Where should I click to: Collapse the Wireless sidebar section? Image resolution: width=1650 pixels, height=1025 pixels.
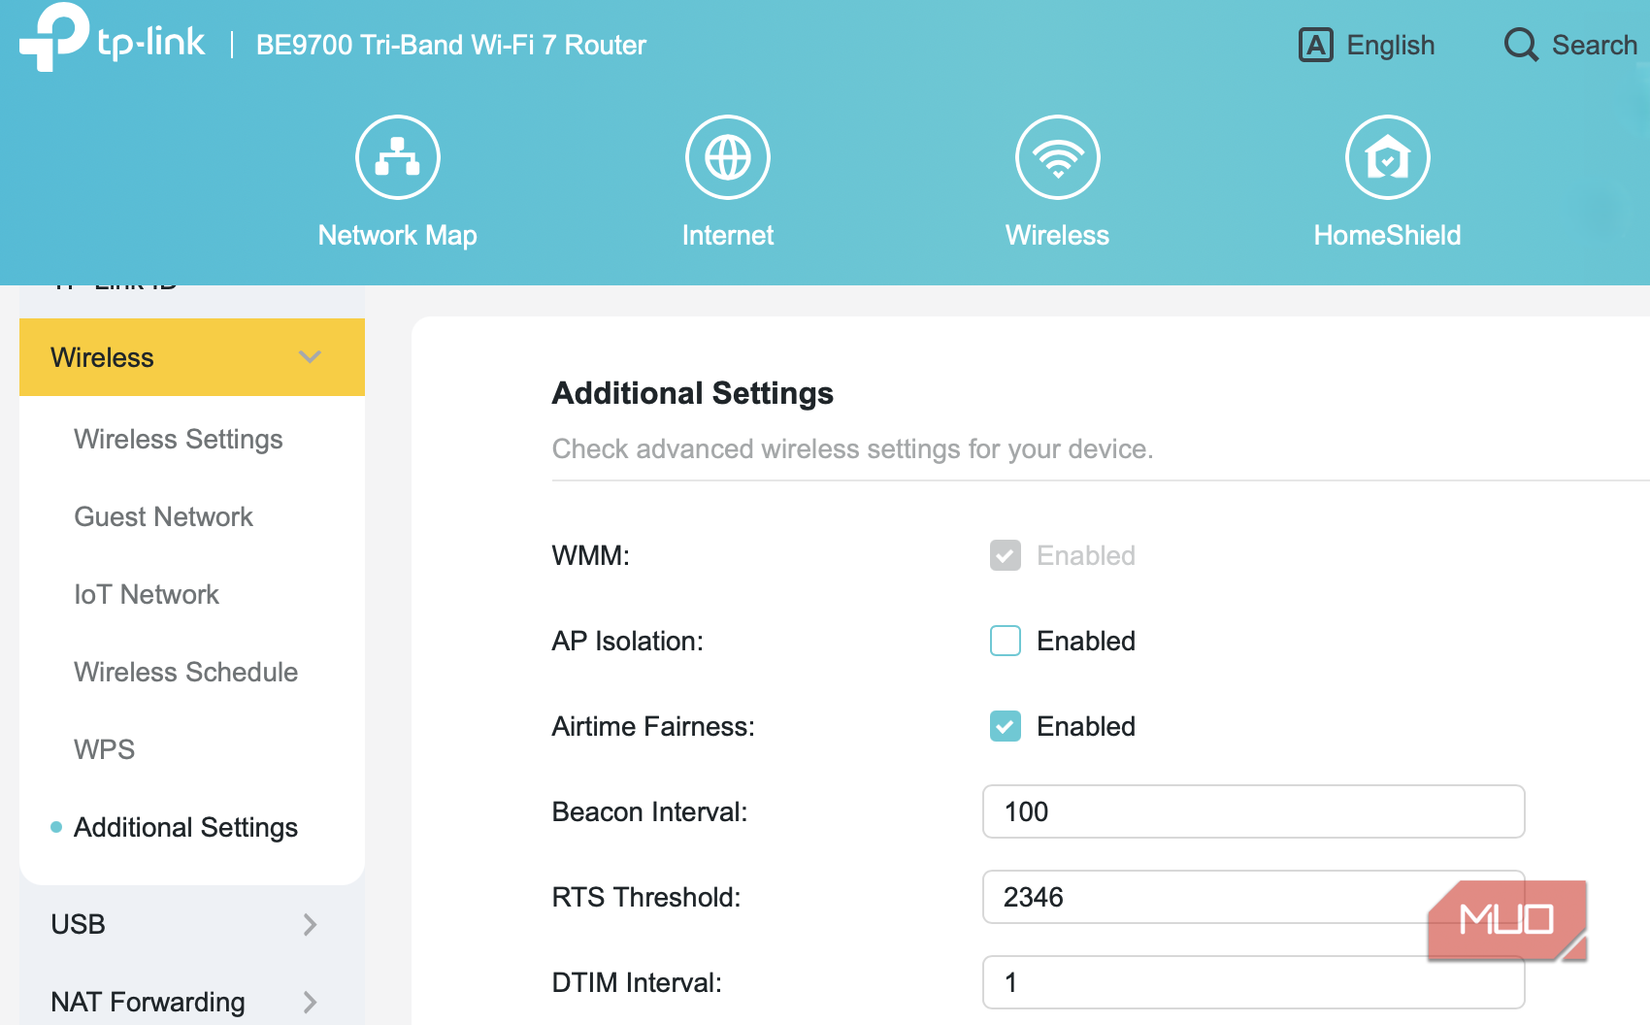tap(192, 357)
